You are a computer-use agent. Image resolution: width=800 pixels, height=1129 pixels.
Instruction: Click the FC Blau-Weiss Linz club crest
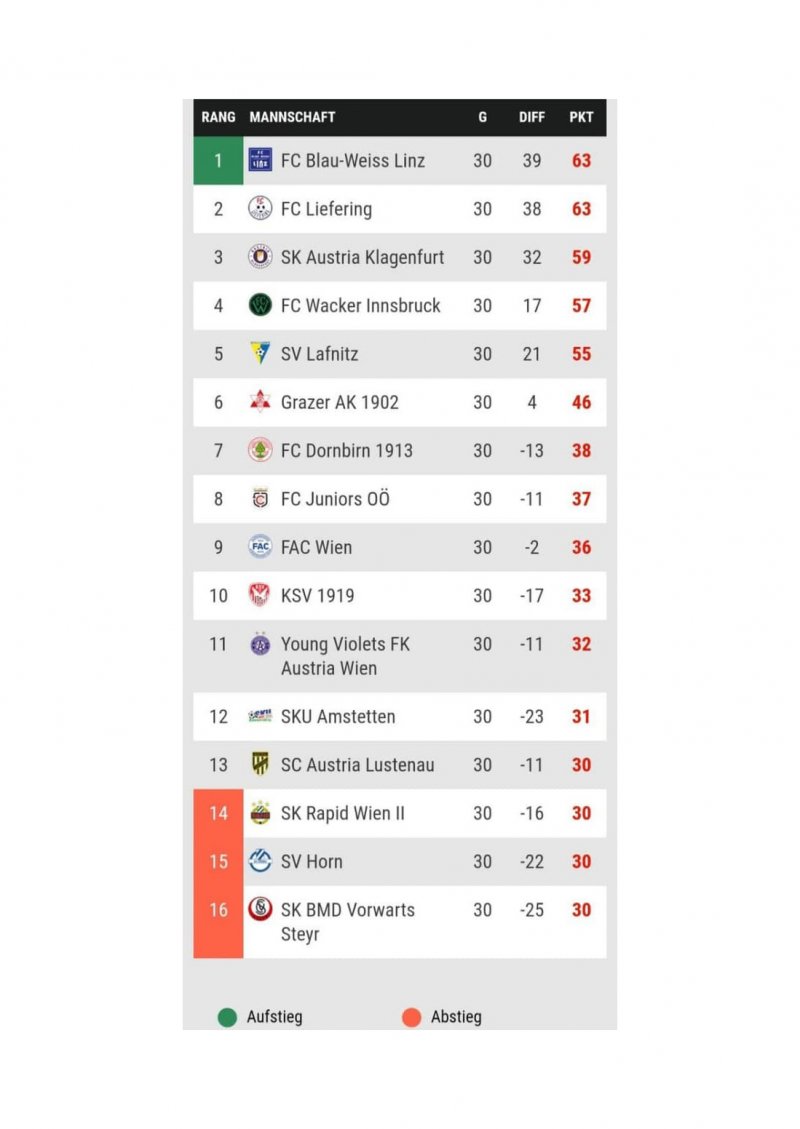click(260, 160)
